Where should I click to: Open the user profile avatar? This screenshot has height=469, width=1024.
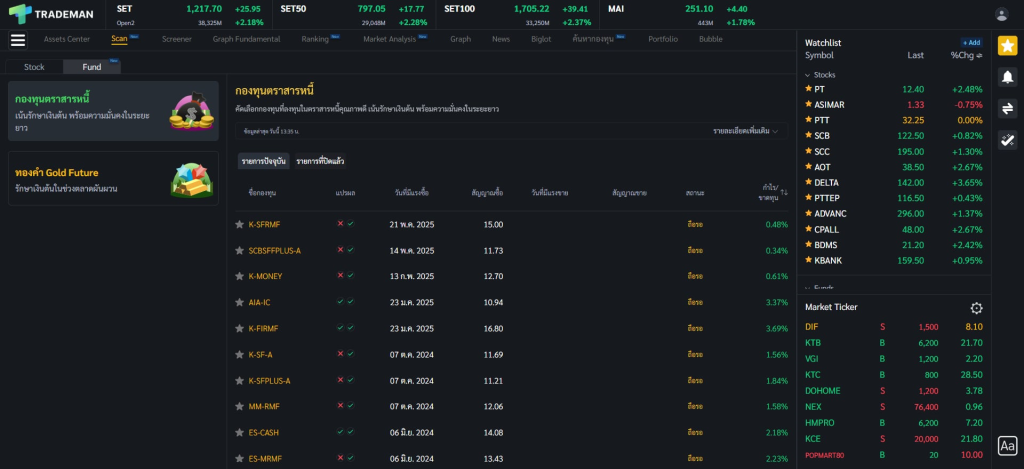point(1001,14)
